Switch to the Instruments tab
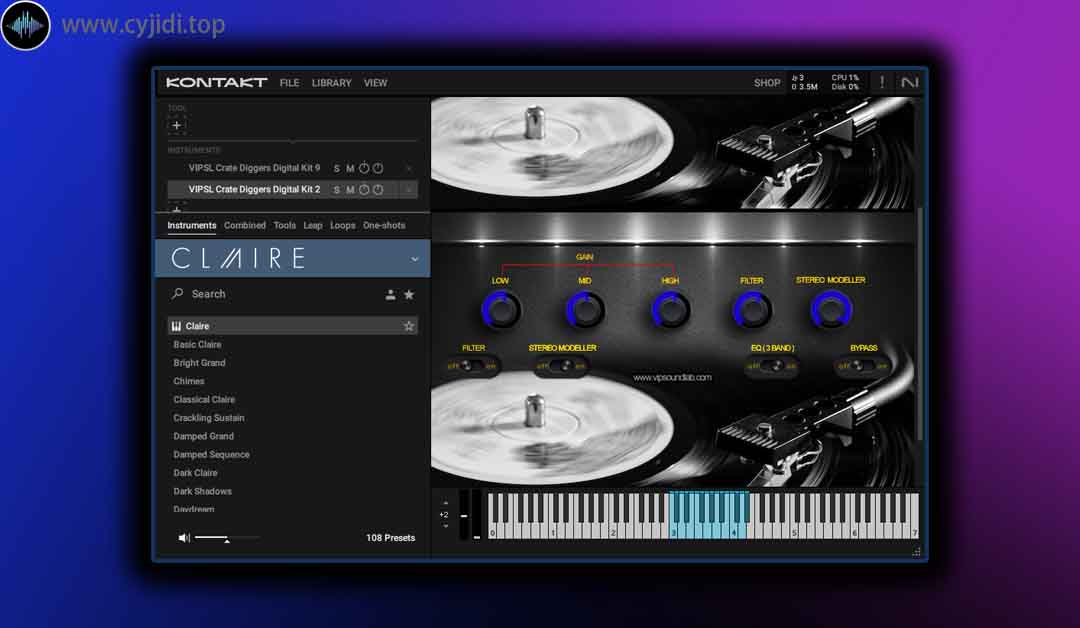This screenshot has width=1080, height=628. 191,225
